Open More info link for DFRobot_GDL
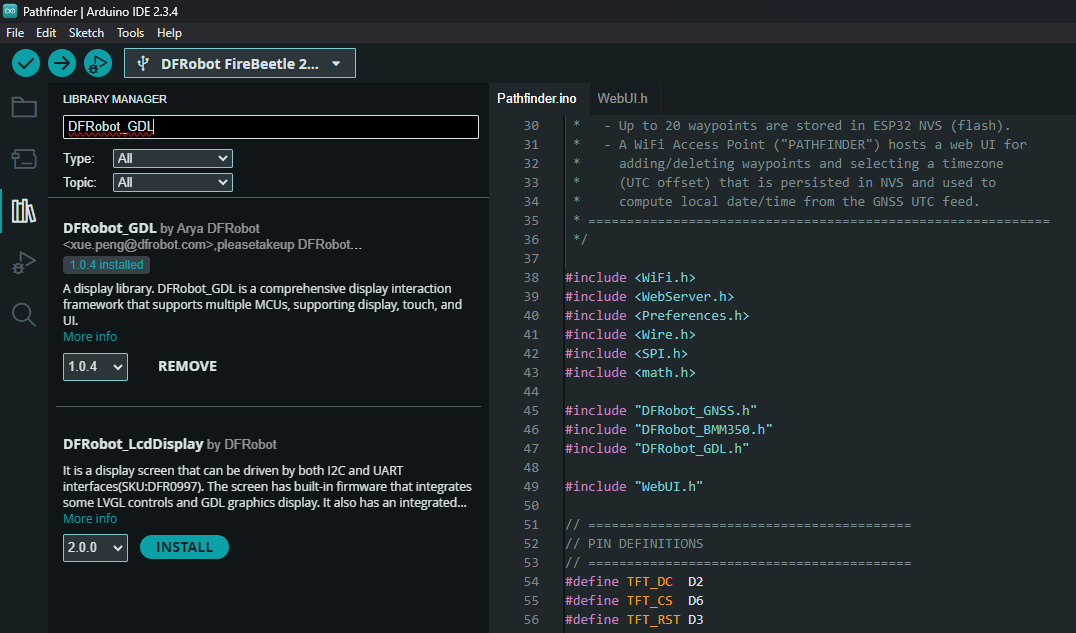The height and width of the screenshot is (633, 1076). pos(90,336)
